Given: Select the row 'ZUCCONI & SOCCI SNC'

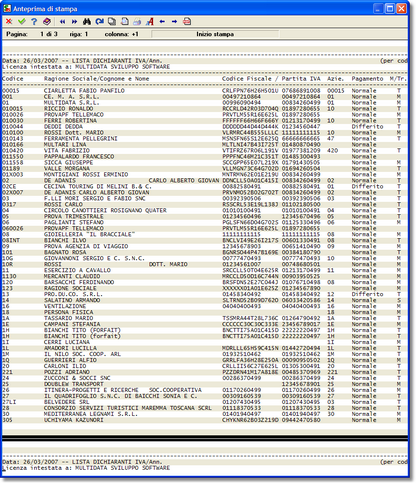Looking at the screenshot, I should coord(205,378).
